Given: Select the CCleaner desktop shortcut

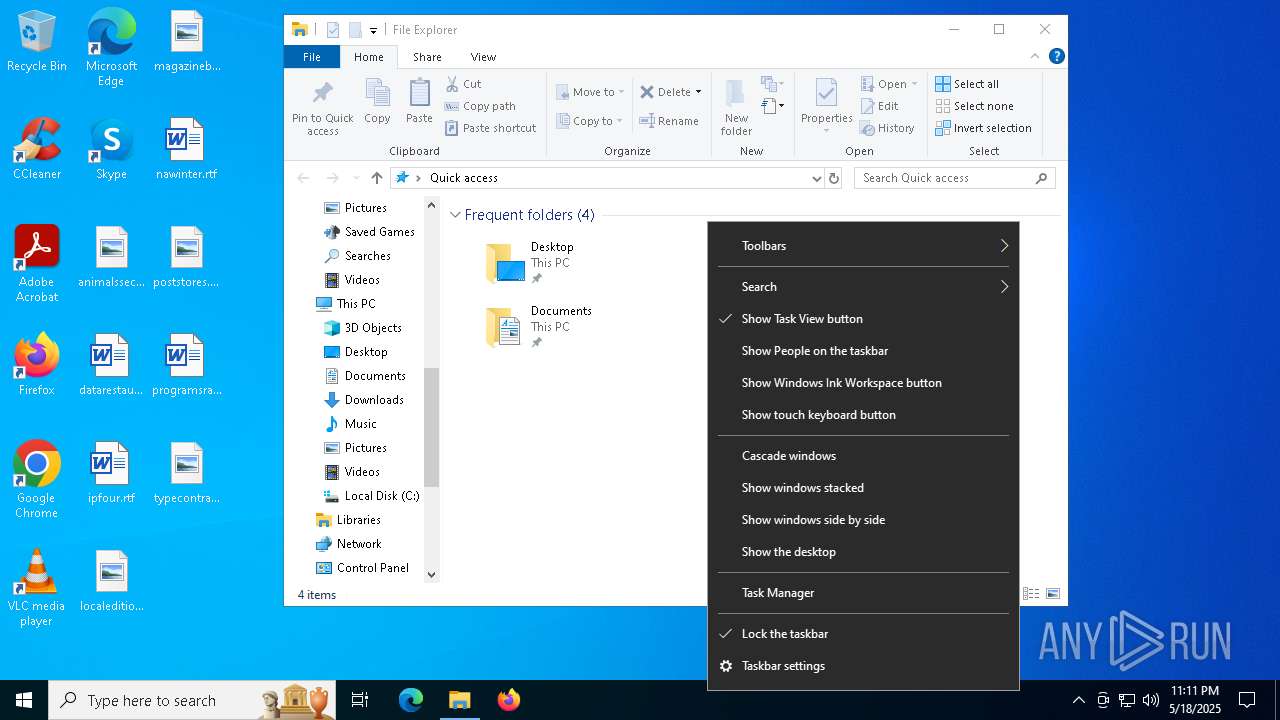Looking at the screenshot, I should pos(37,149).
